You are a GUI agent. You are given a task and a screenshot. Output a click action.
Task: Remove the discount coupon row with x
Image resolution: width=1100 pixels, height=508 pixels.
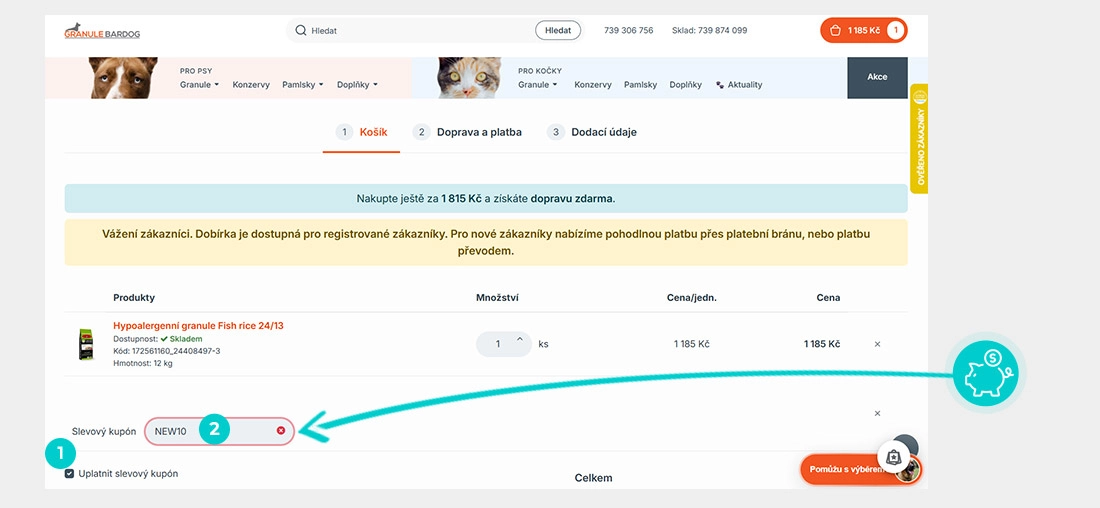[x=877, y=413]
